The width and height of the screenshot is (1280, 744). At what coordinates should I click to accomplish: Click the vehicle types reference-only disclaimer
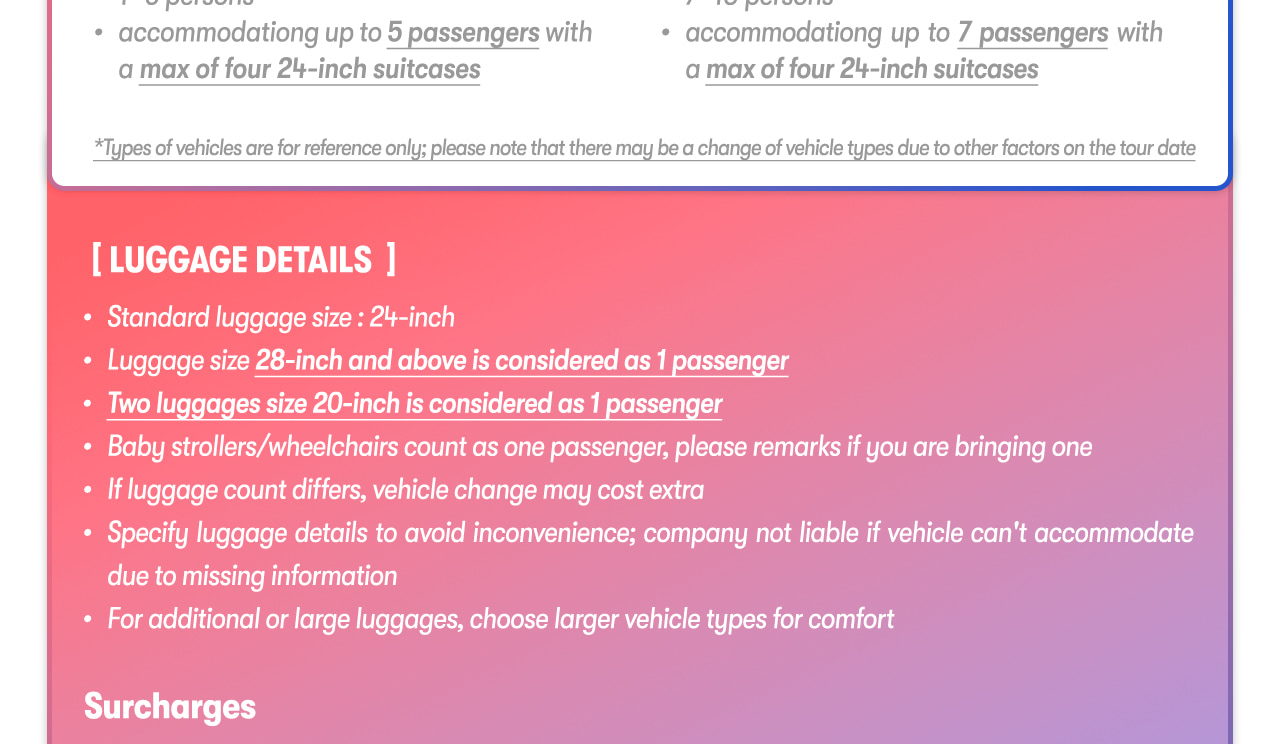[x=644, y=148]
